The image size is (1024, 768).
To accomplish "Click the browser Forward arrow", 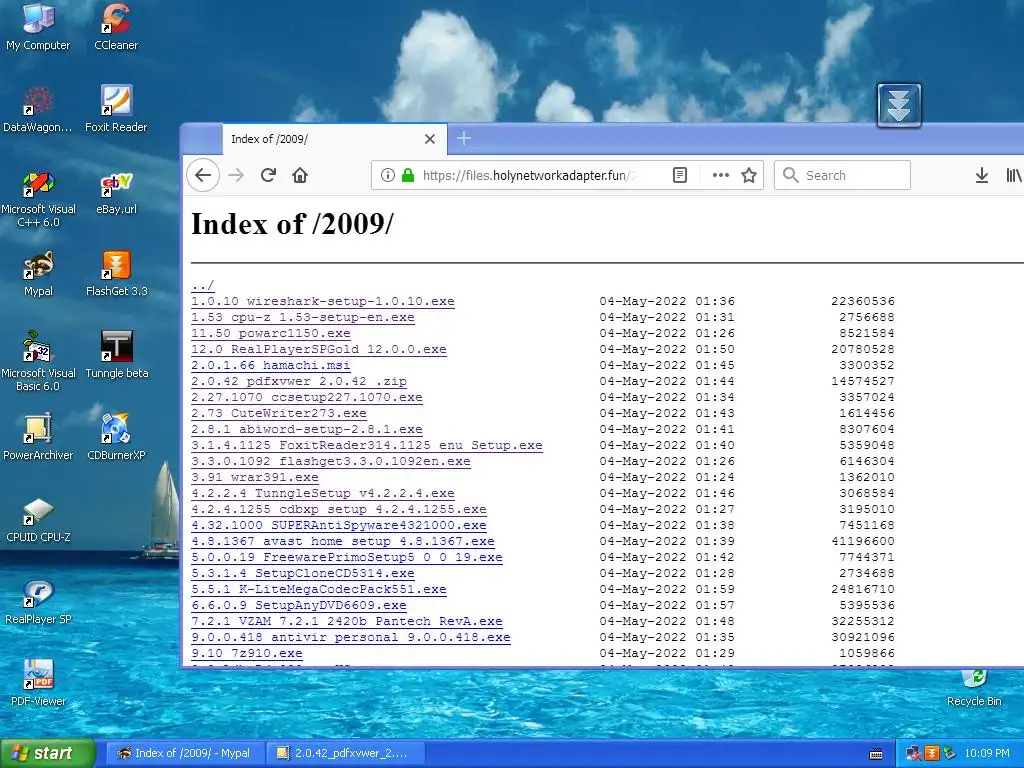I will [x=236, y=175].
